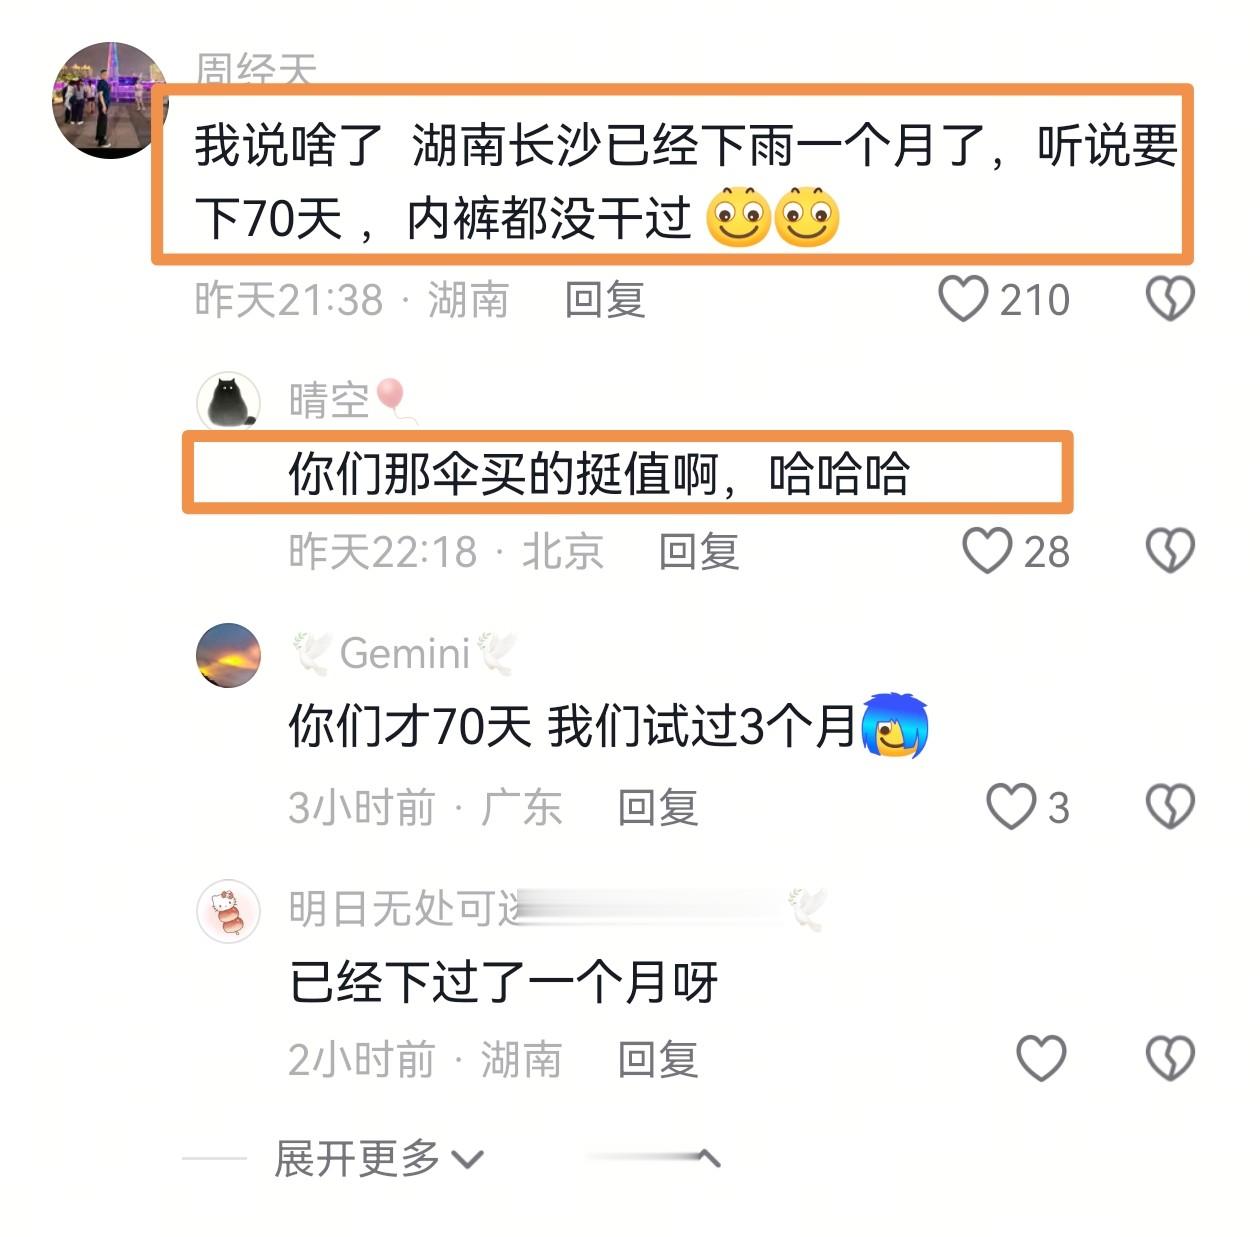Open 晴空's black cat avatar
1260x1237 pixels.
(229, 401)
